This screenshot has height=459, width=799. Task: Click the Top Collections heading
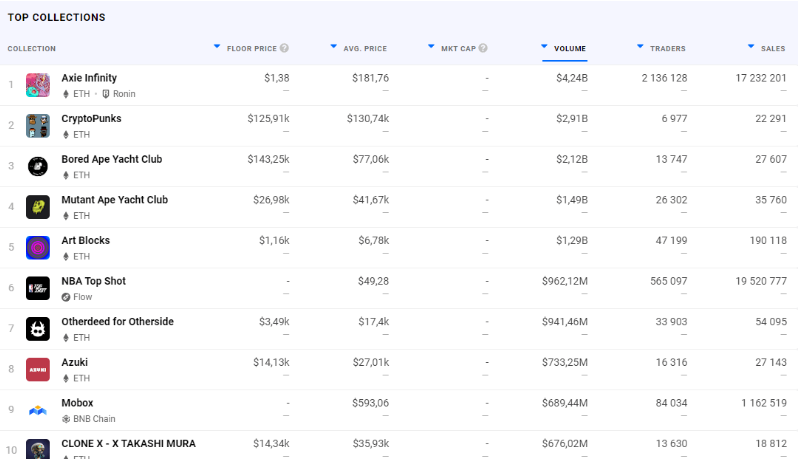57,17
